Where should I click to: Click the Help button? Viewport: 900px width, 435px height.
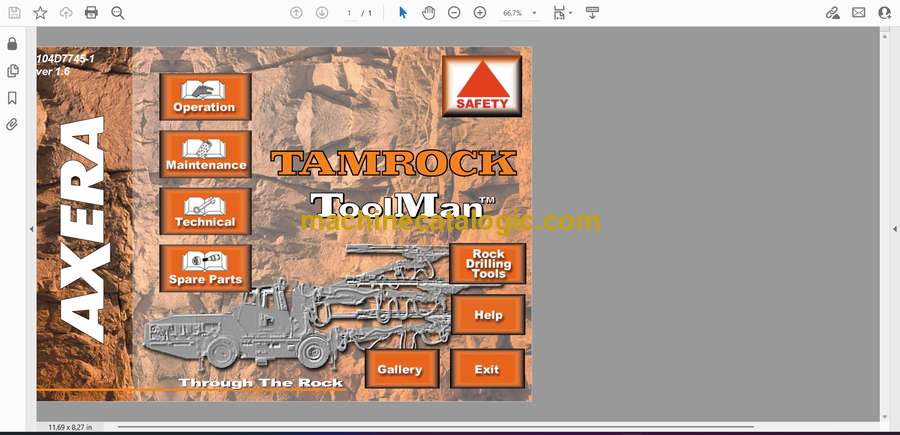[x=488, y=314]
